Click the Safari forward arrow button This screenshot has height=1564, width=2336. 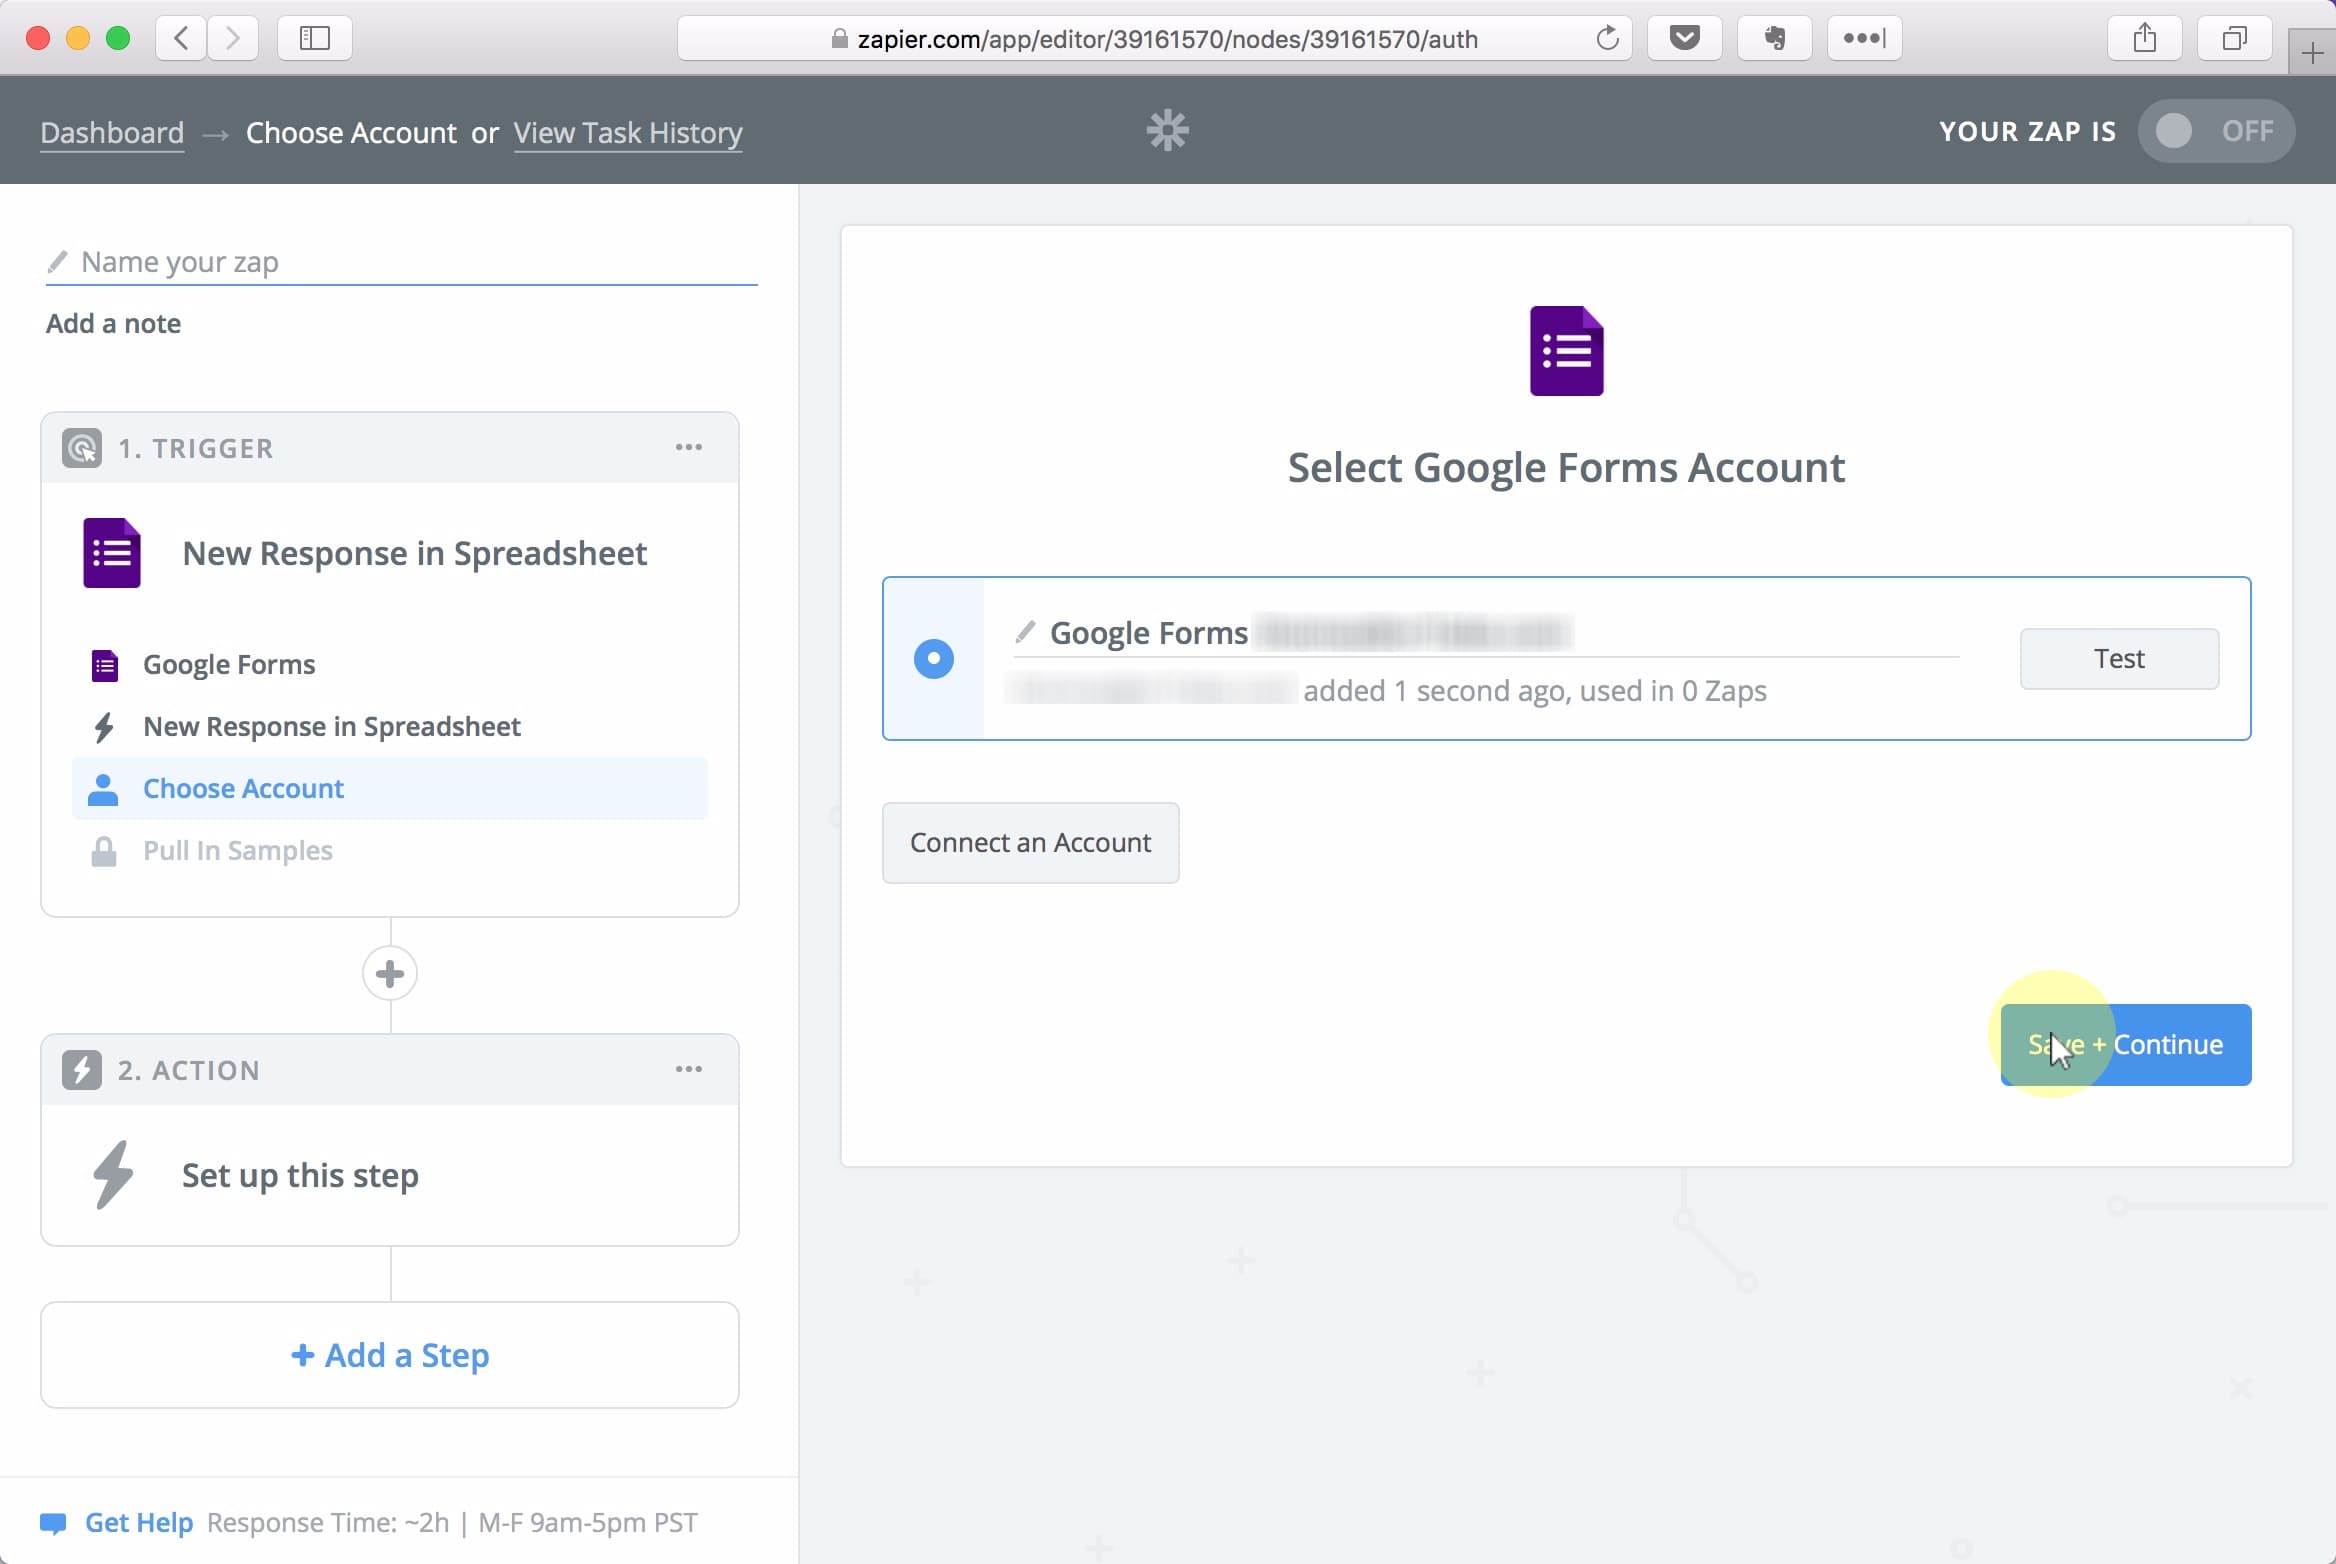coord(233,38)
